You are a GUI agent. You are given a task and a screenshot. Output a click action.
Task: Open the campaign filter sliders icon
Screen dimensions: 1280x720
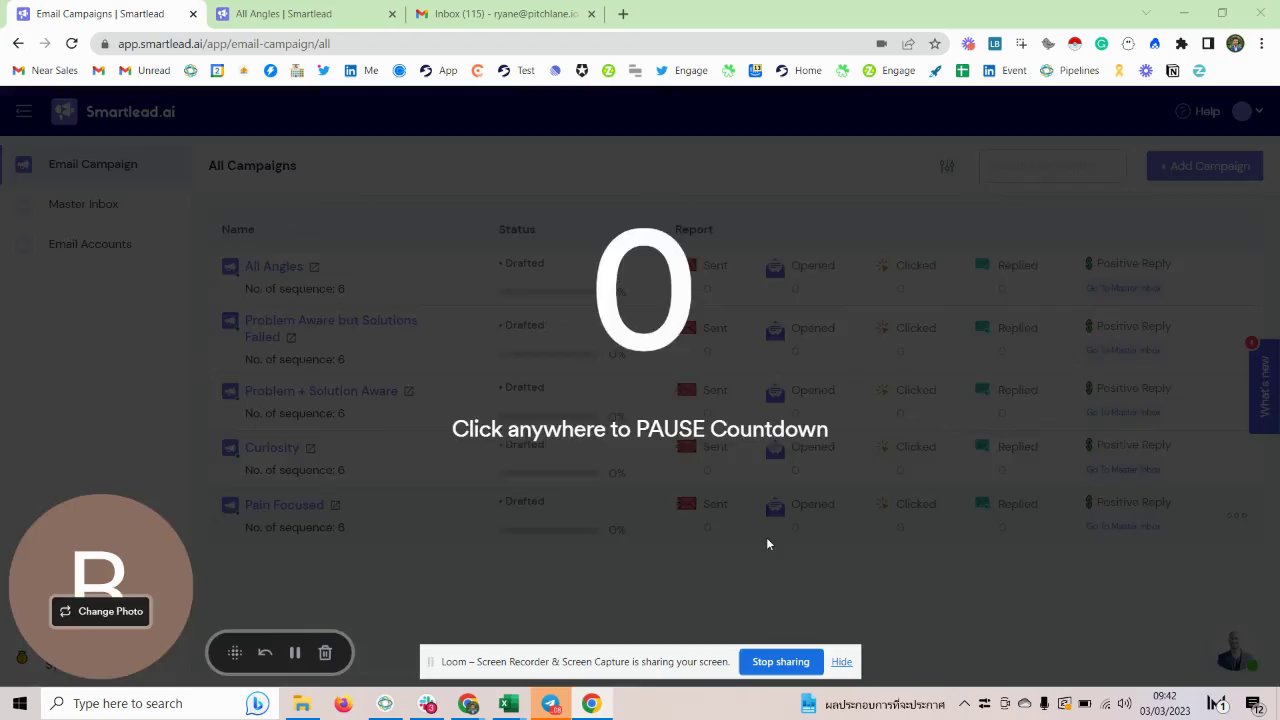[947, 166]
